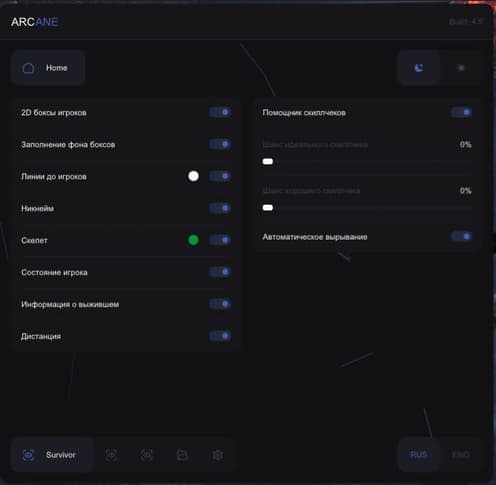
Task: Open white color swatch for Линии до игроков
Action: pyautogui.click(x=193, y=176)
